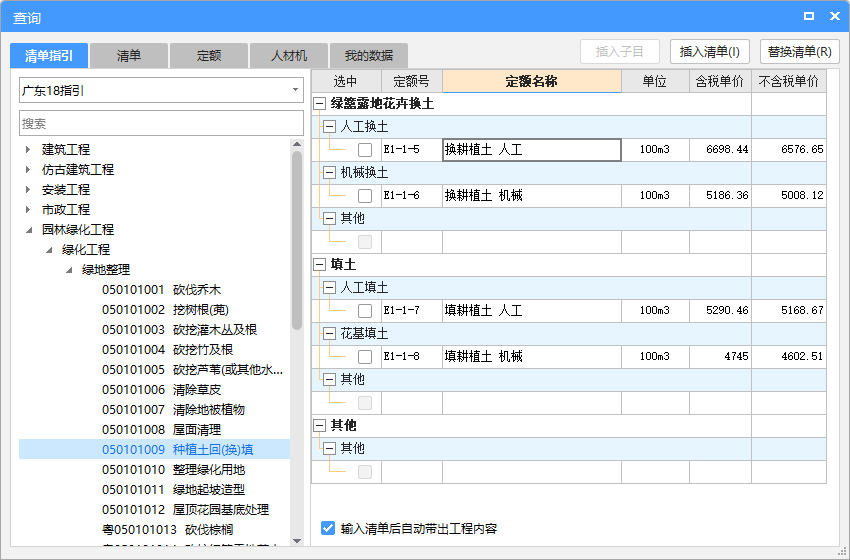Click the 定额名称 column header
This screenshot has width=850, height=560.
point(532,81)
